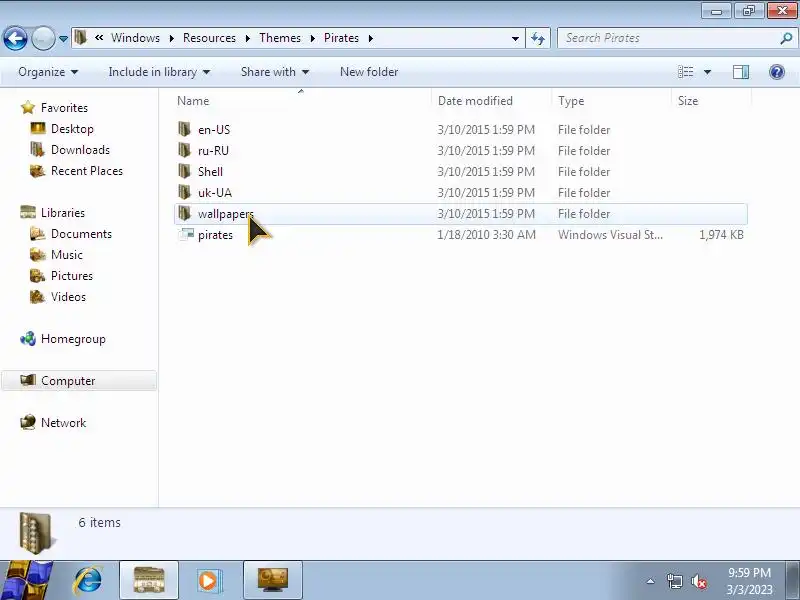Open the Organize menu
The width and height of the screenshot is (800, 600).
pos(48,72)
